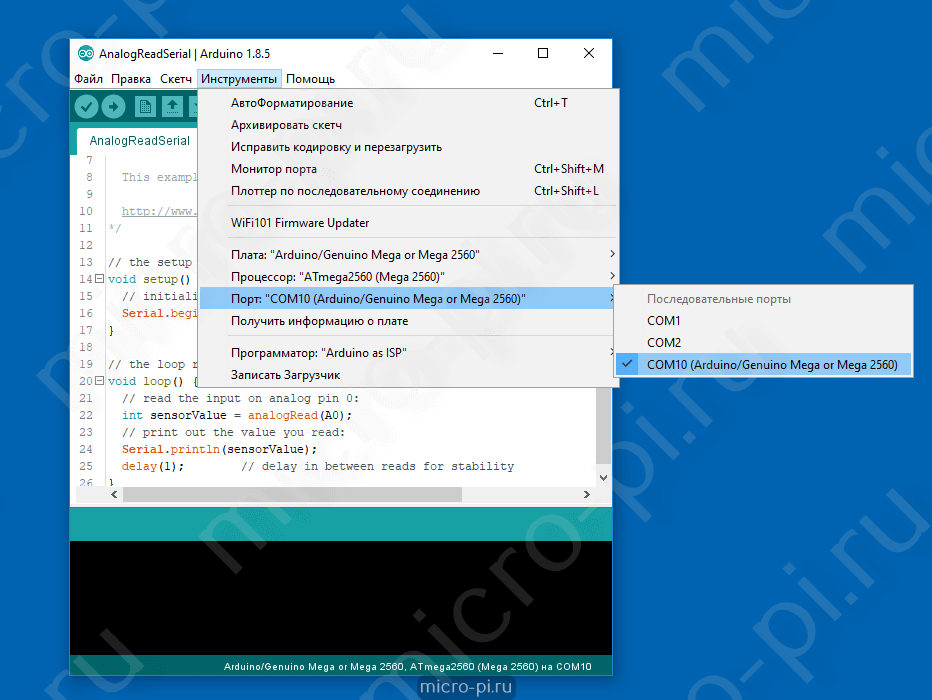Click the horizontal scrollbar thumb in editor
The width and height of the screenshot is (932, 700).
pyautogui.click(x=292, y=494)
